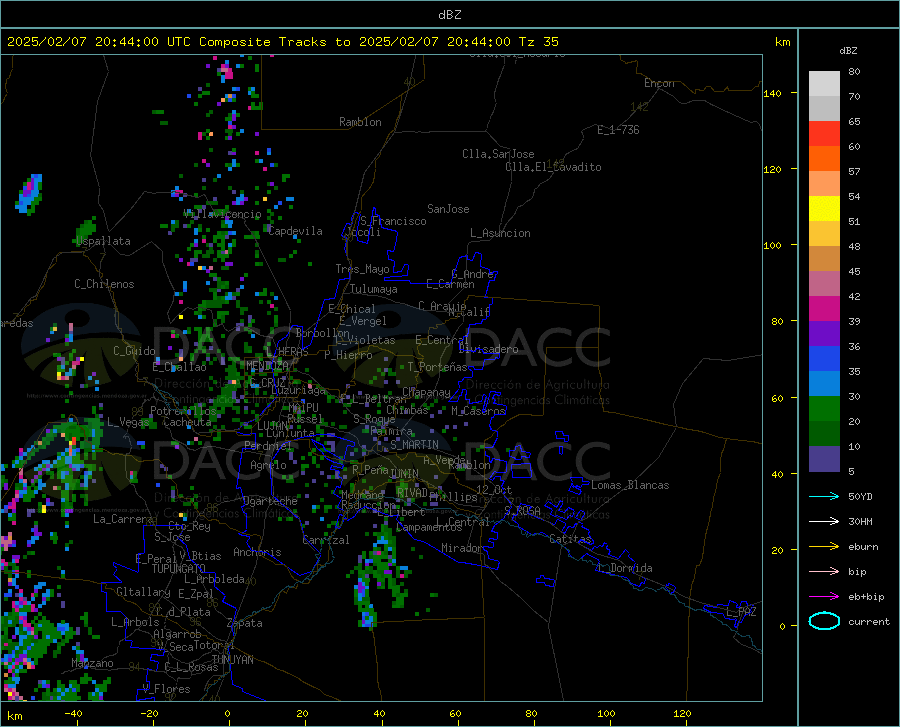Click the white 30HM arrow legend icon
Screen dimensions: 900x727
coord(824,522)
